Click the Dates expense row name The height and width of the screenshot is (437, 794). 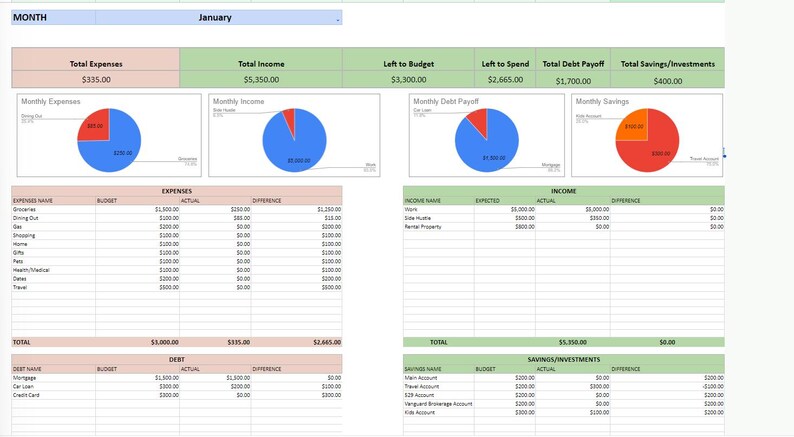click(x=53, y=279)
